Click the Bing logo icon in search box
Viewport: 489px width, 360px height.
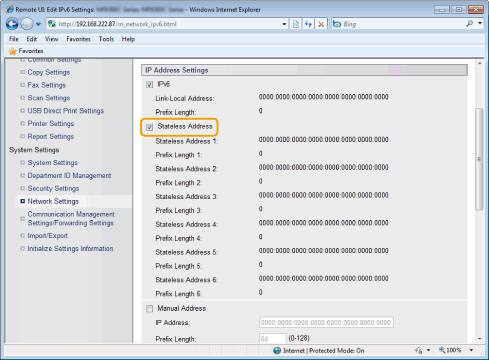tap(337, 24)
